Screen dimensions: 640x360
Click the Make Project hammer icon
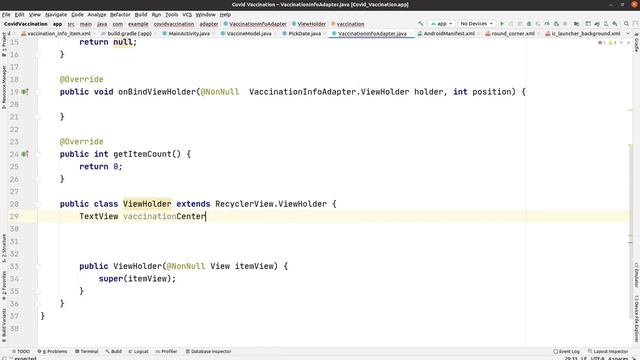pos(421,24)
